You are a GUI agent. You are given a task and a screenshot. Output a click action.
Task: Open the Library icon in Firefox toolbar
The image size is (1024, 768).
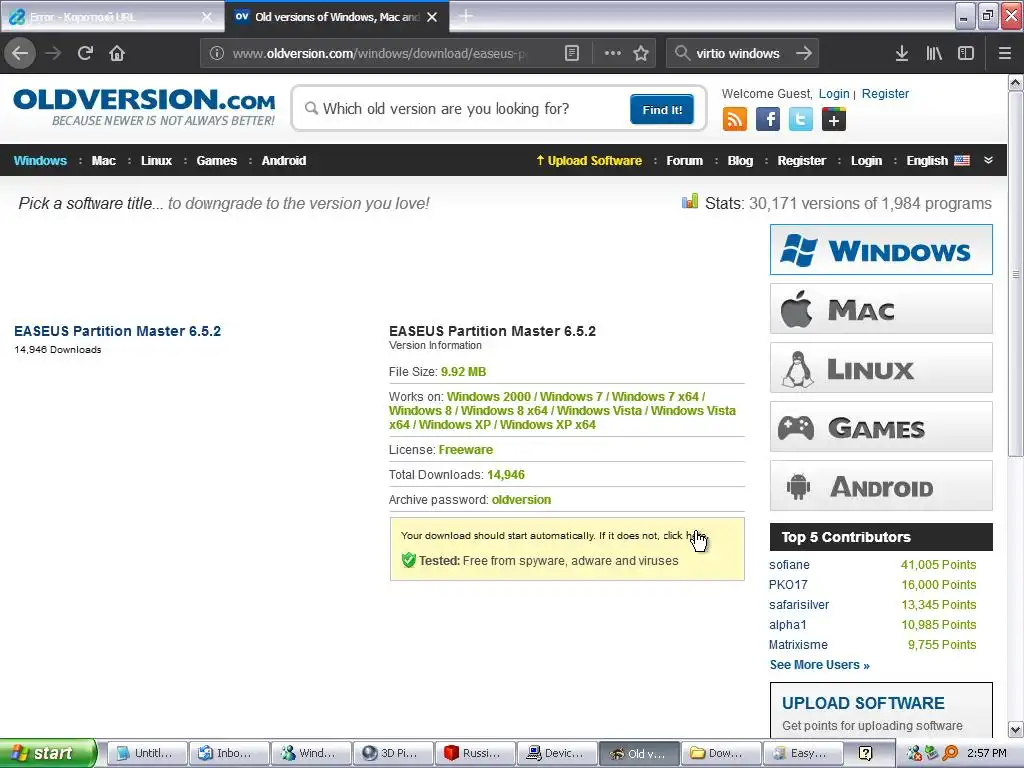point(934,53)
